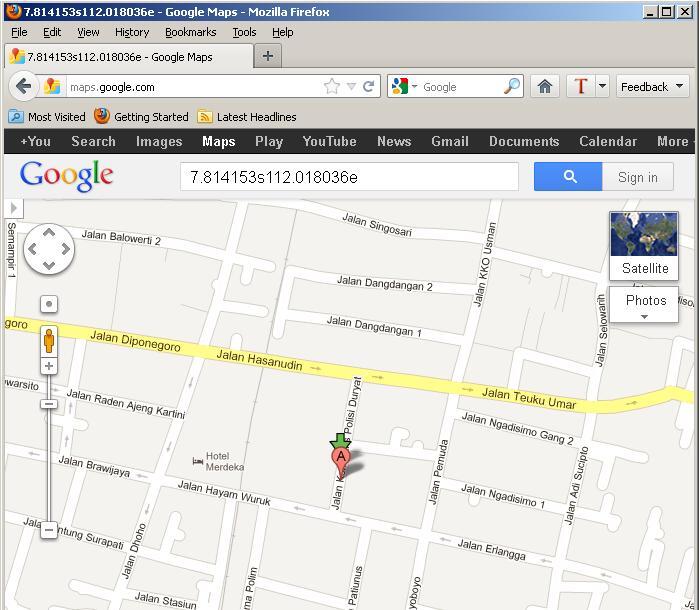Pan map down with bottom arrow
Image resolution: width=699 pixels, height=610 pixels.
point(49,265)
